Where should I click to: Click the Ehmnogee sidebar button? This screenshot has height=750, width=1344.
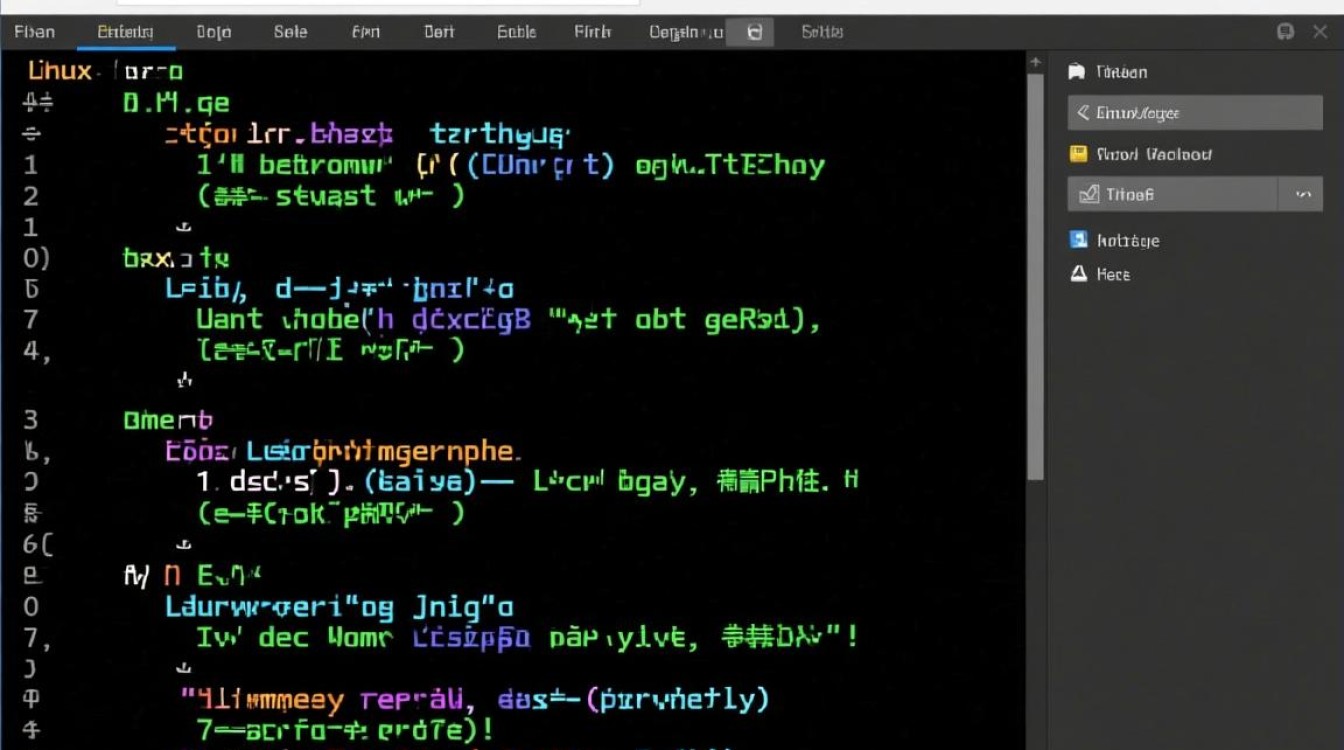[1194, 113]
